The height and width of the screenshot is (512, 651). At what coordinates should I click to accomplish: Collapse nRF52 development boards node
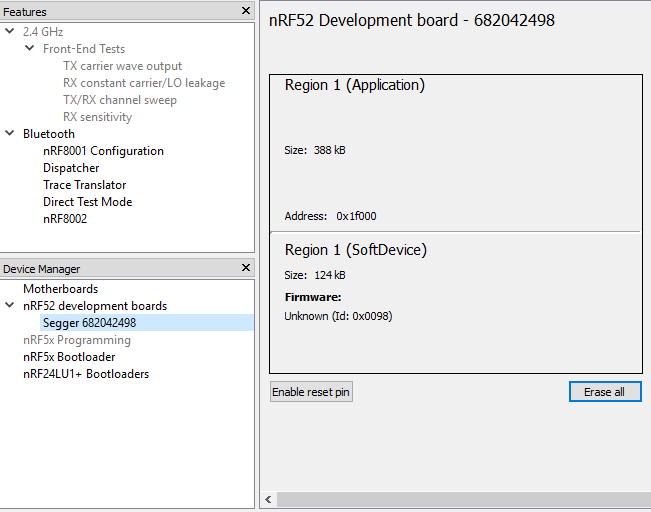pyautogui.click(x=10, y=305)
